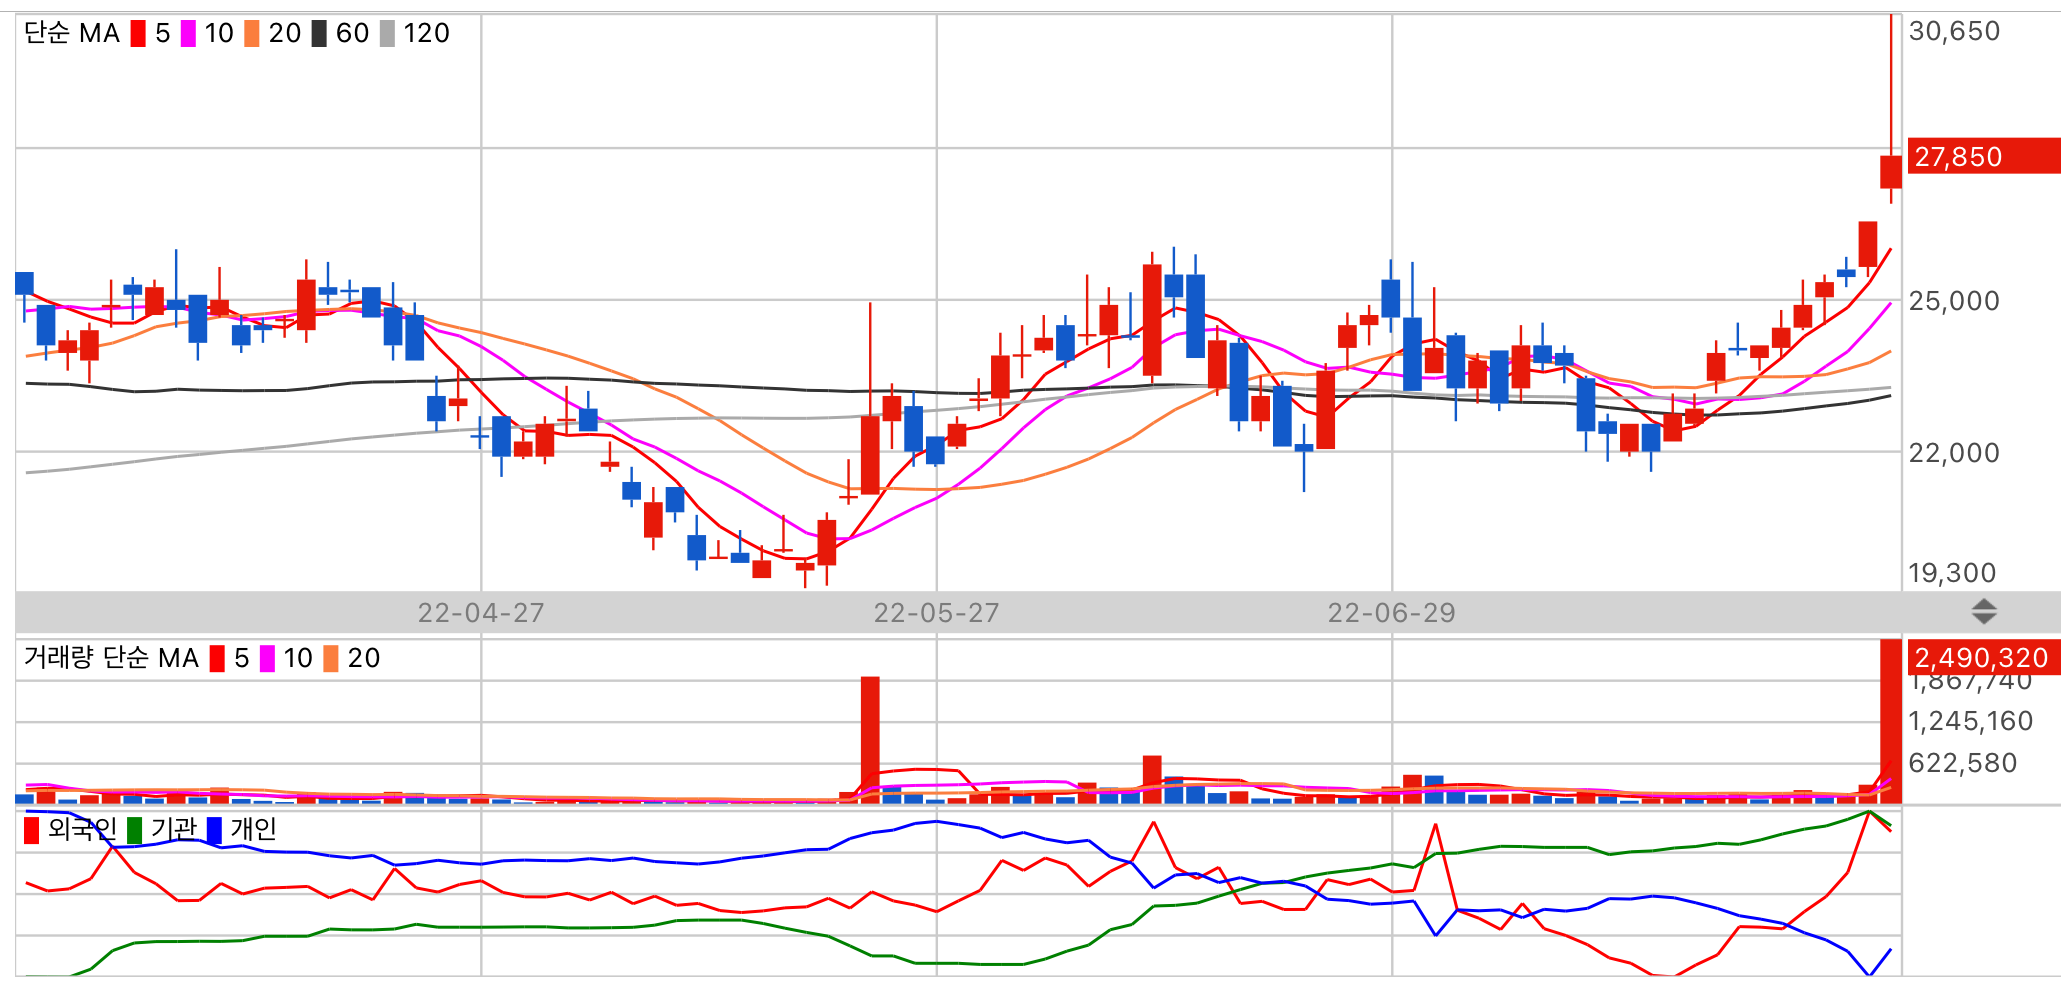Click the 30,650 price axis label
Screen dimensions: 2061x988
1954,31
